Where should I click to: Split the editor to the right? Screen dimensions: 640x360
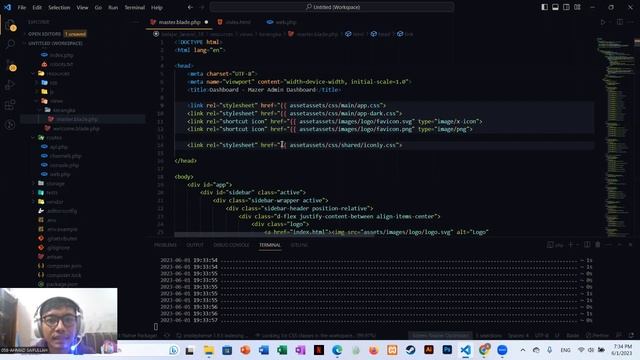click(620, 22)
